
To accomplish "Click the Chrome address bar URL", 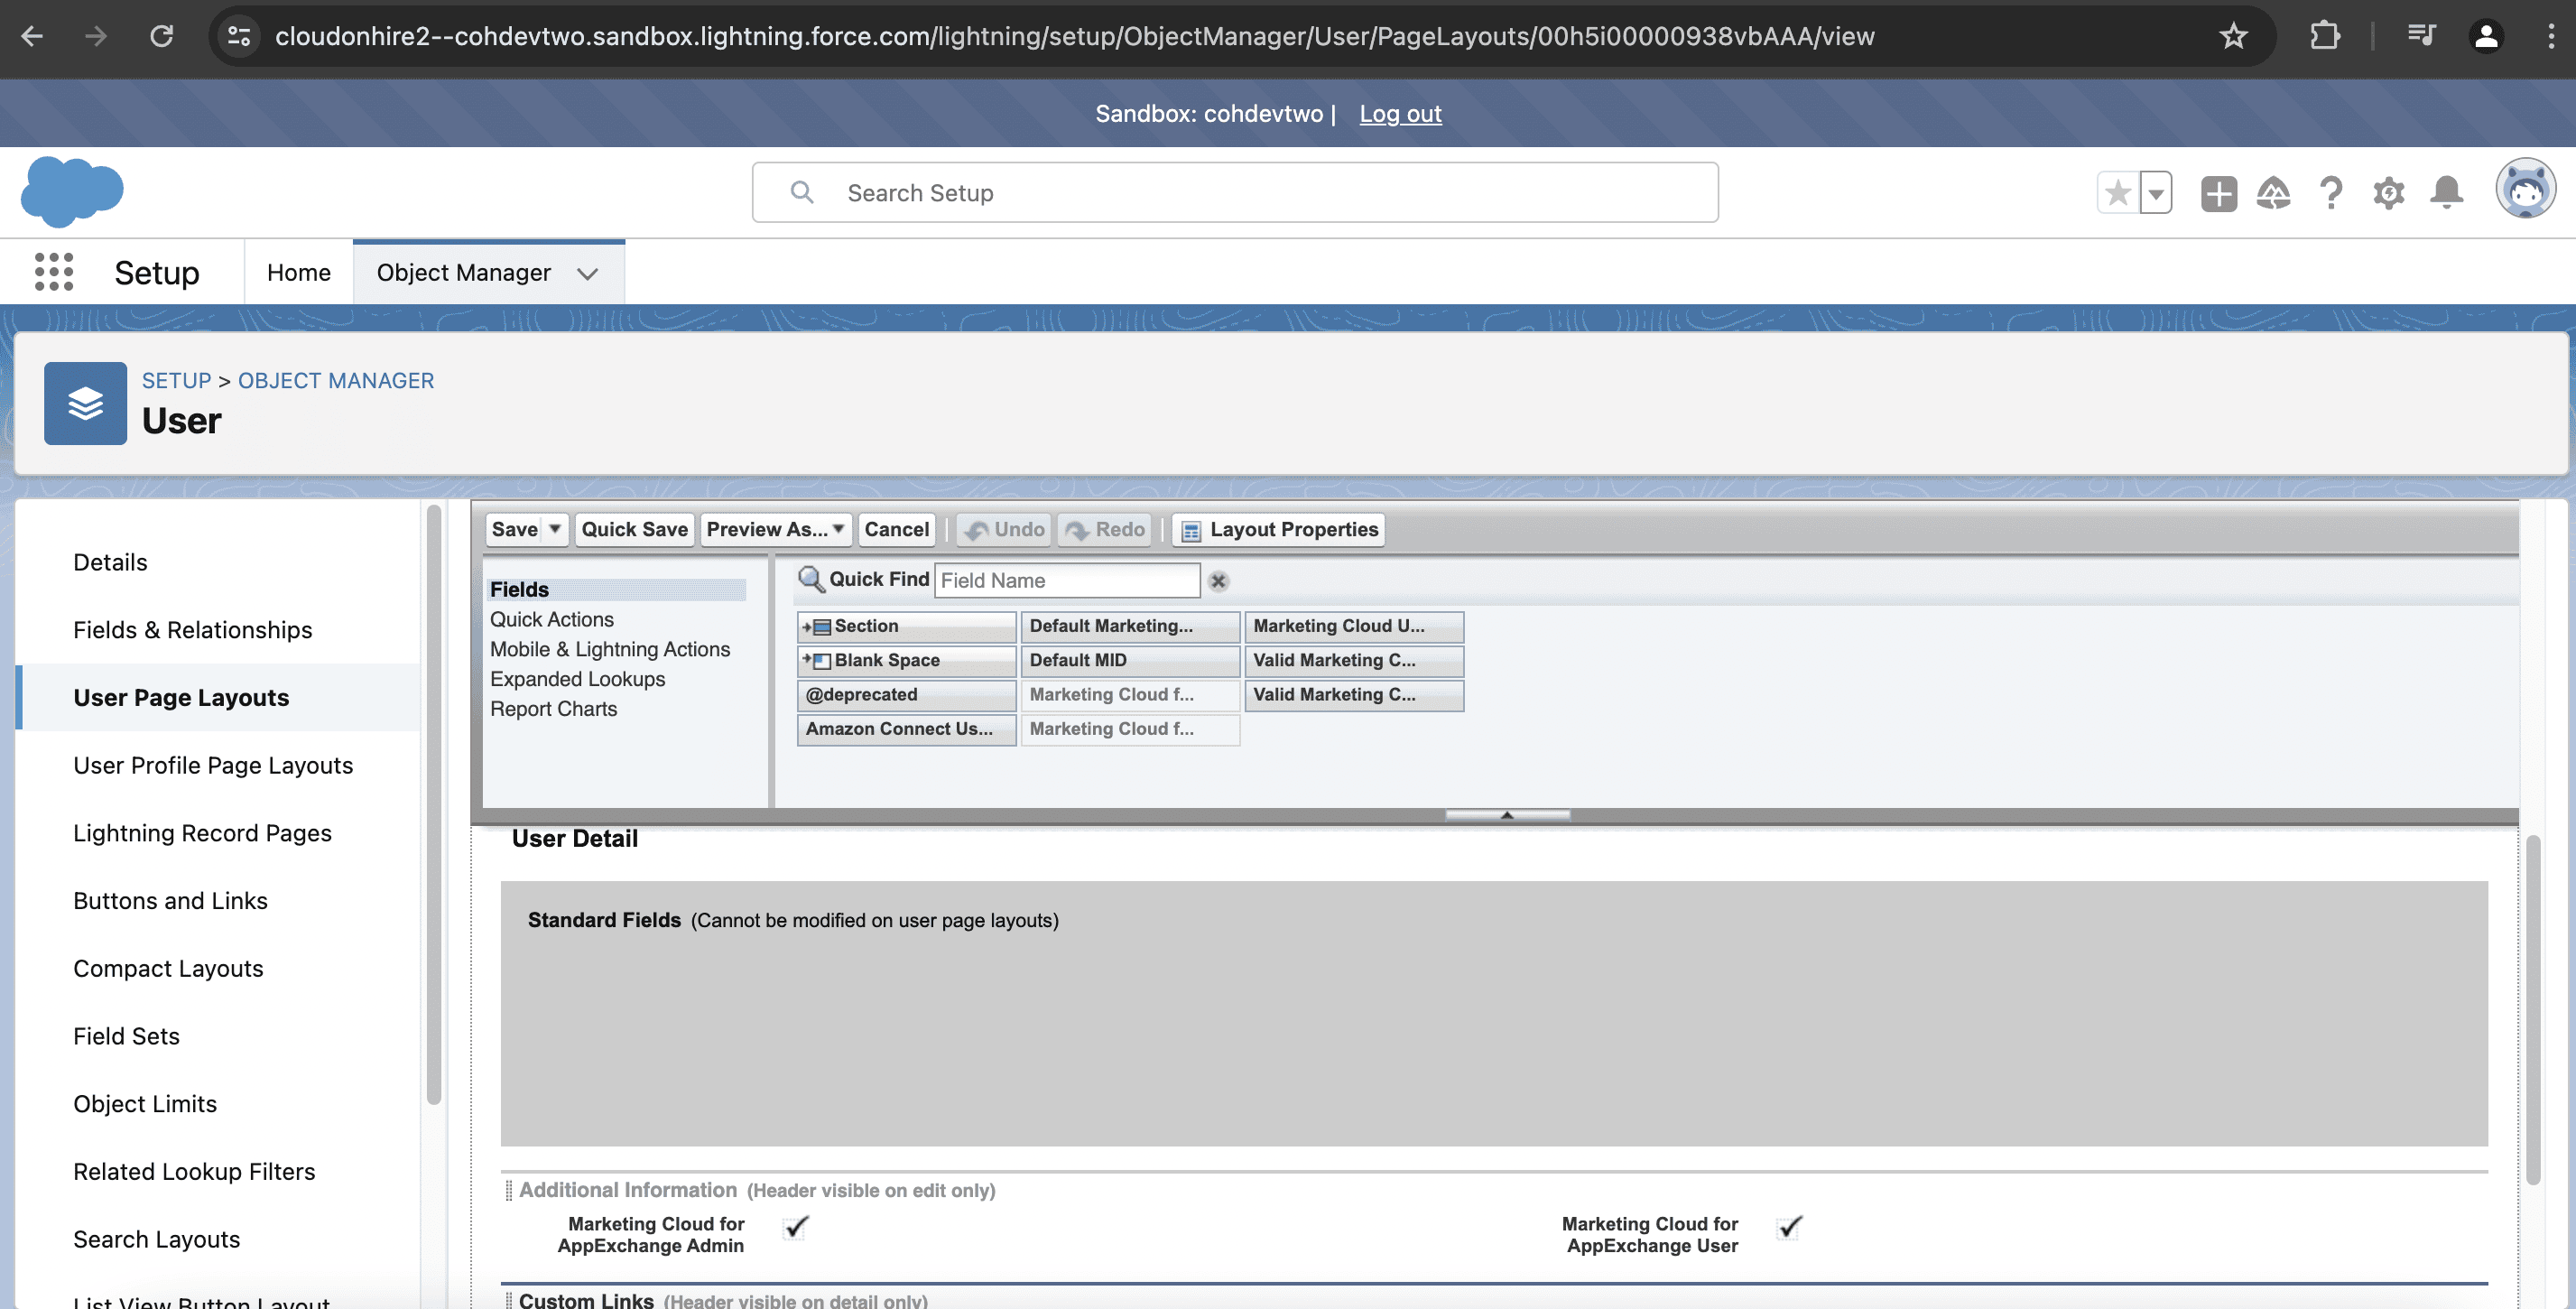I will tap(1074, 36).
